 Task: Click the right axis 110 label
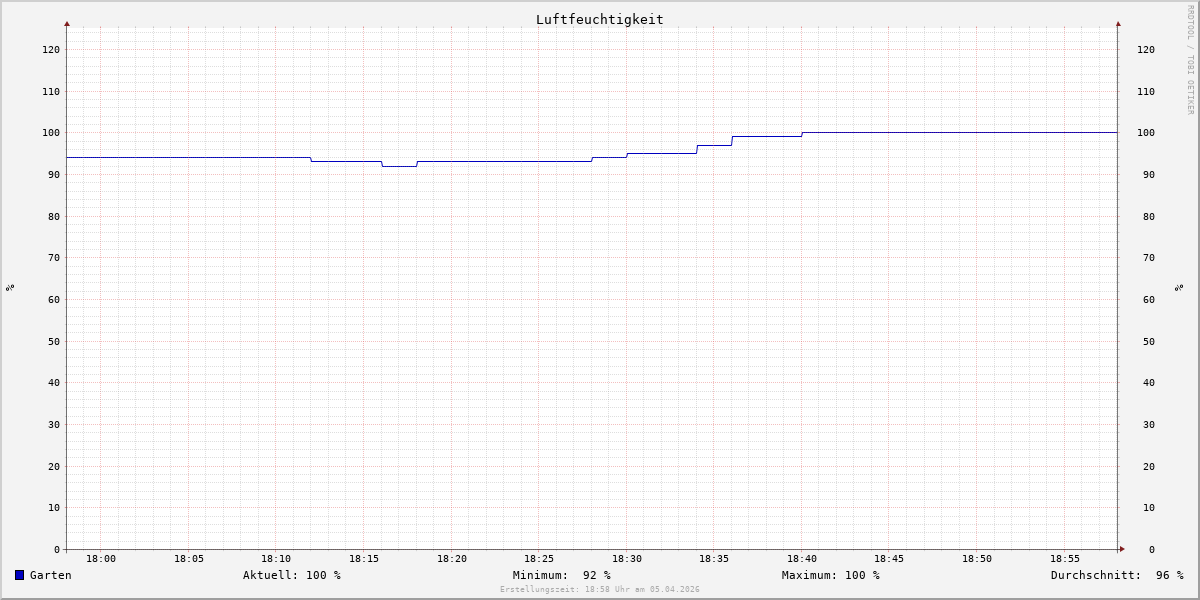click(1146, 92)
